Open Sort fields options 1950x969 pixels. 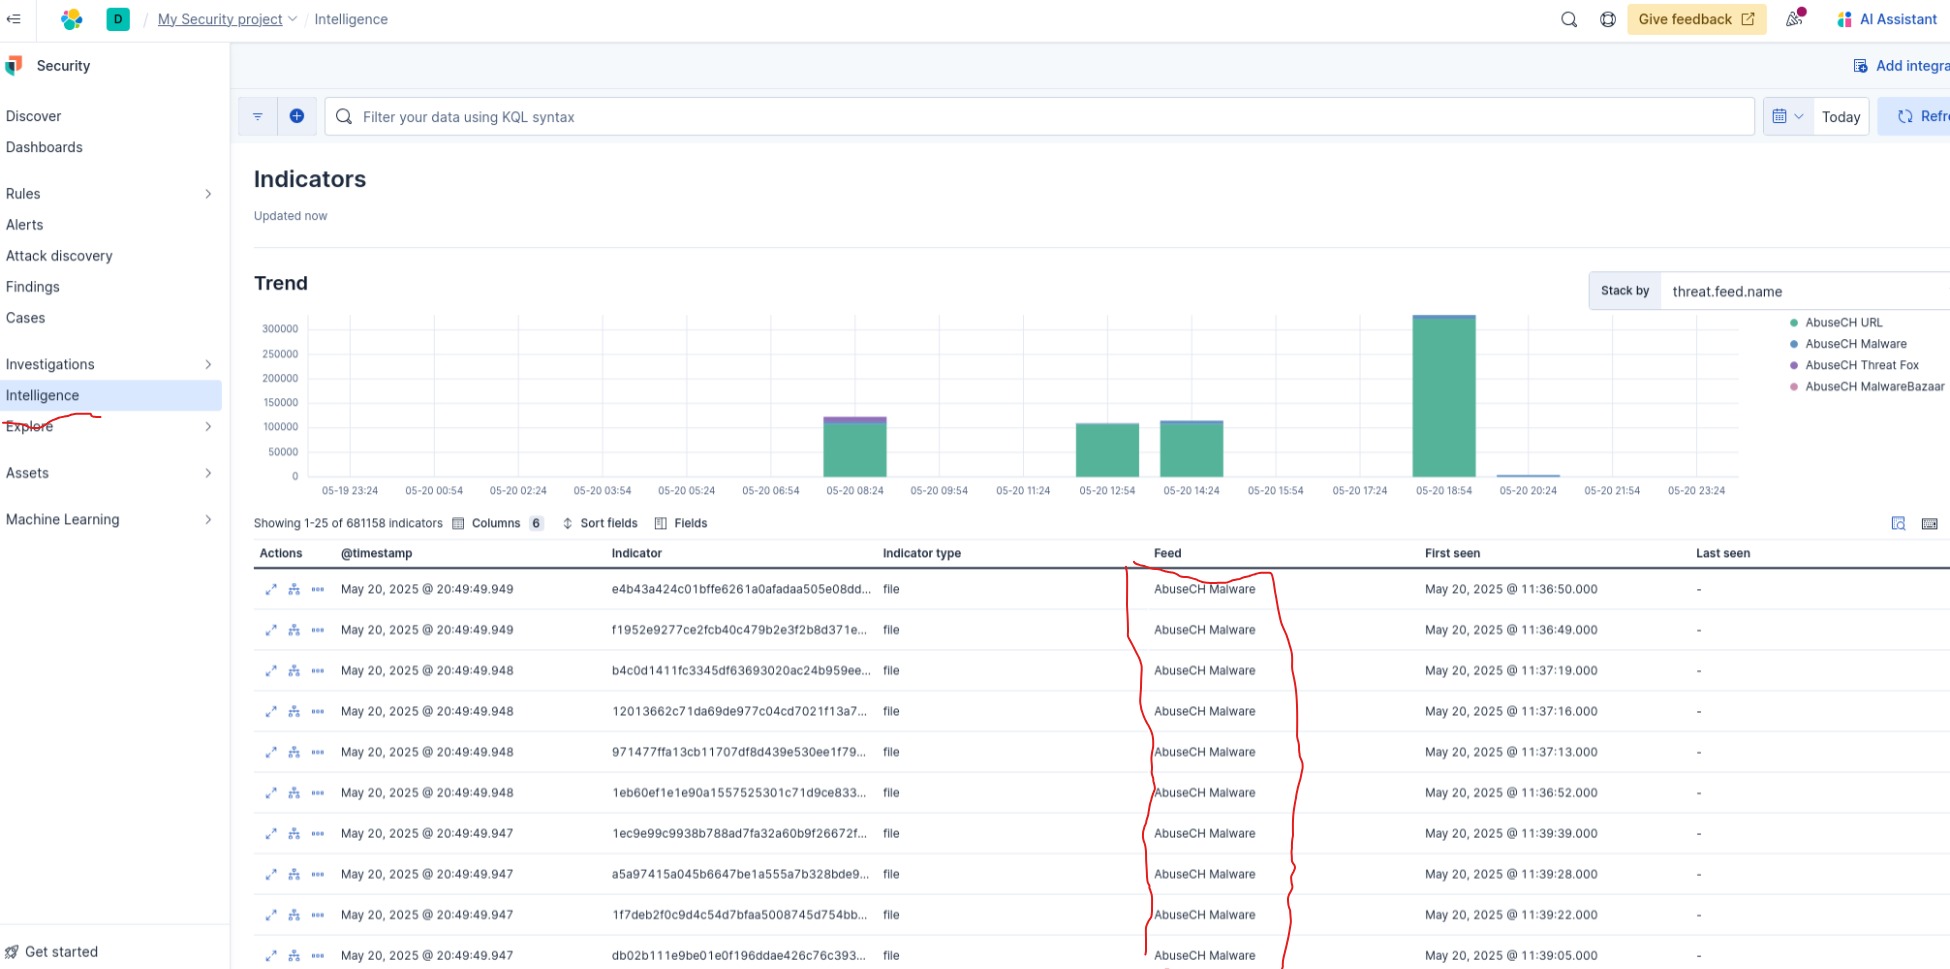pos(599,523)
